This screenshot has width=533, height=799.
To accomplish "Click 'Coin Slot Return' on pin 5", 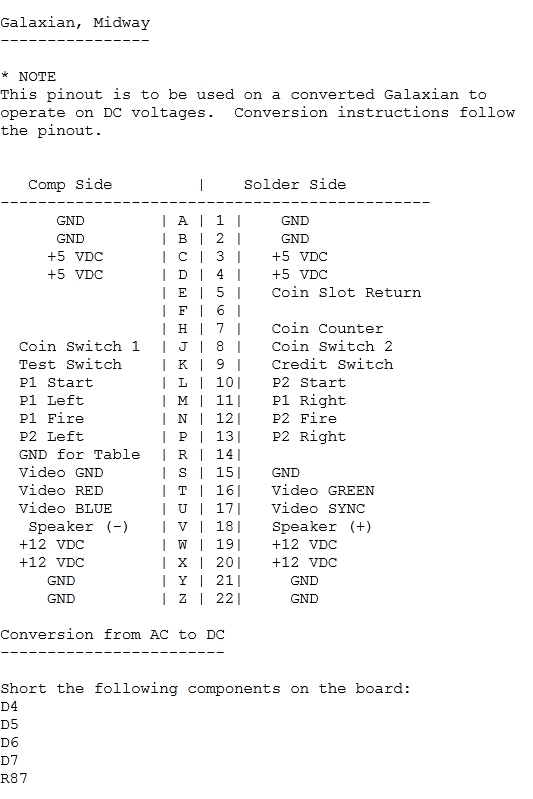I will (346, 292).
